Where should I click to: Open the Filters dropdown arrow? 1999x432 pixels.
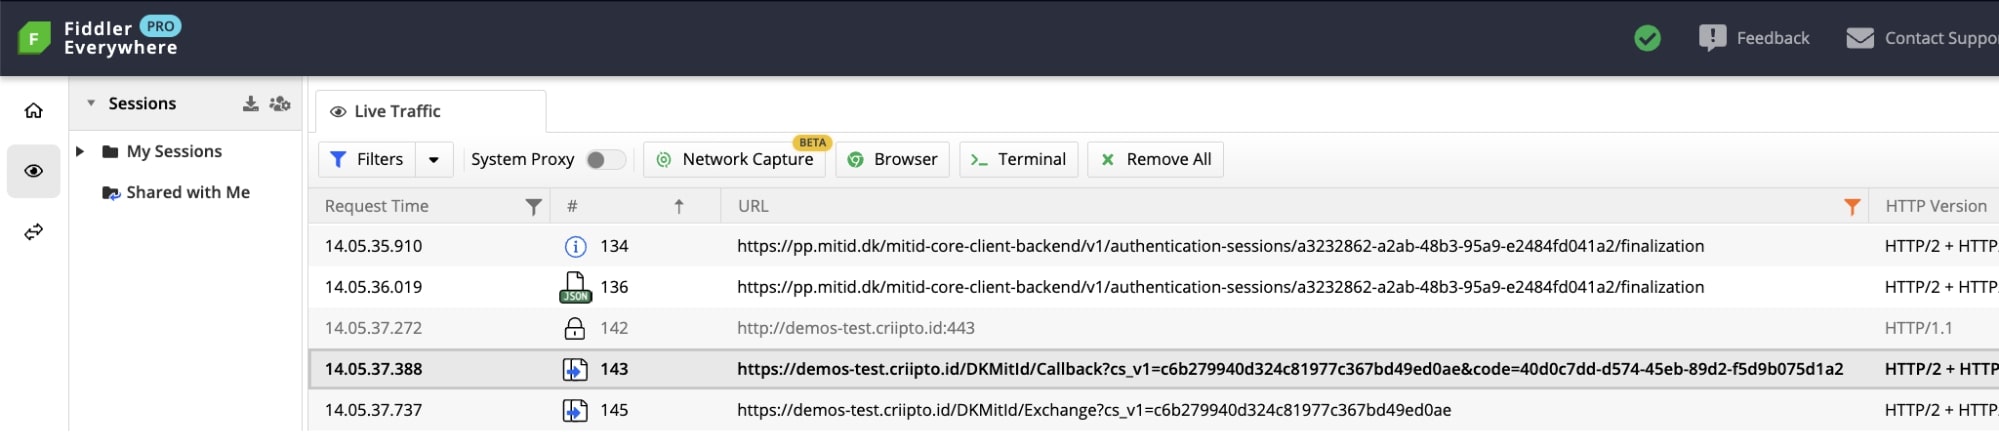434,159
